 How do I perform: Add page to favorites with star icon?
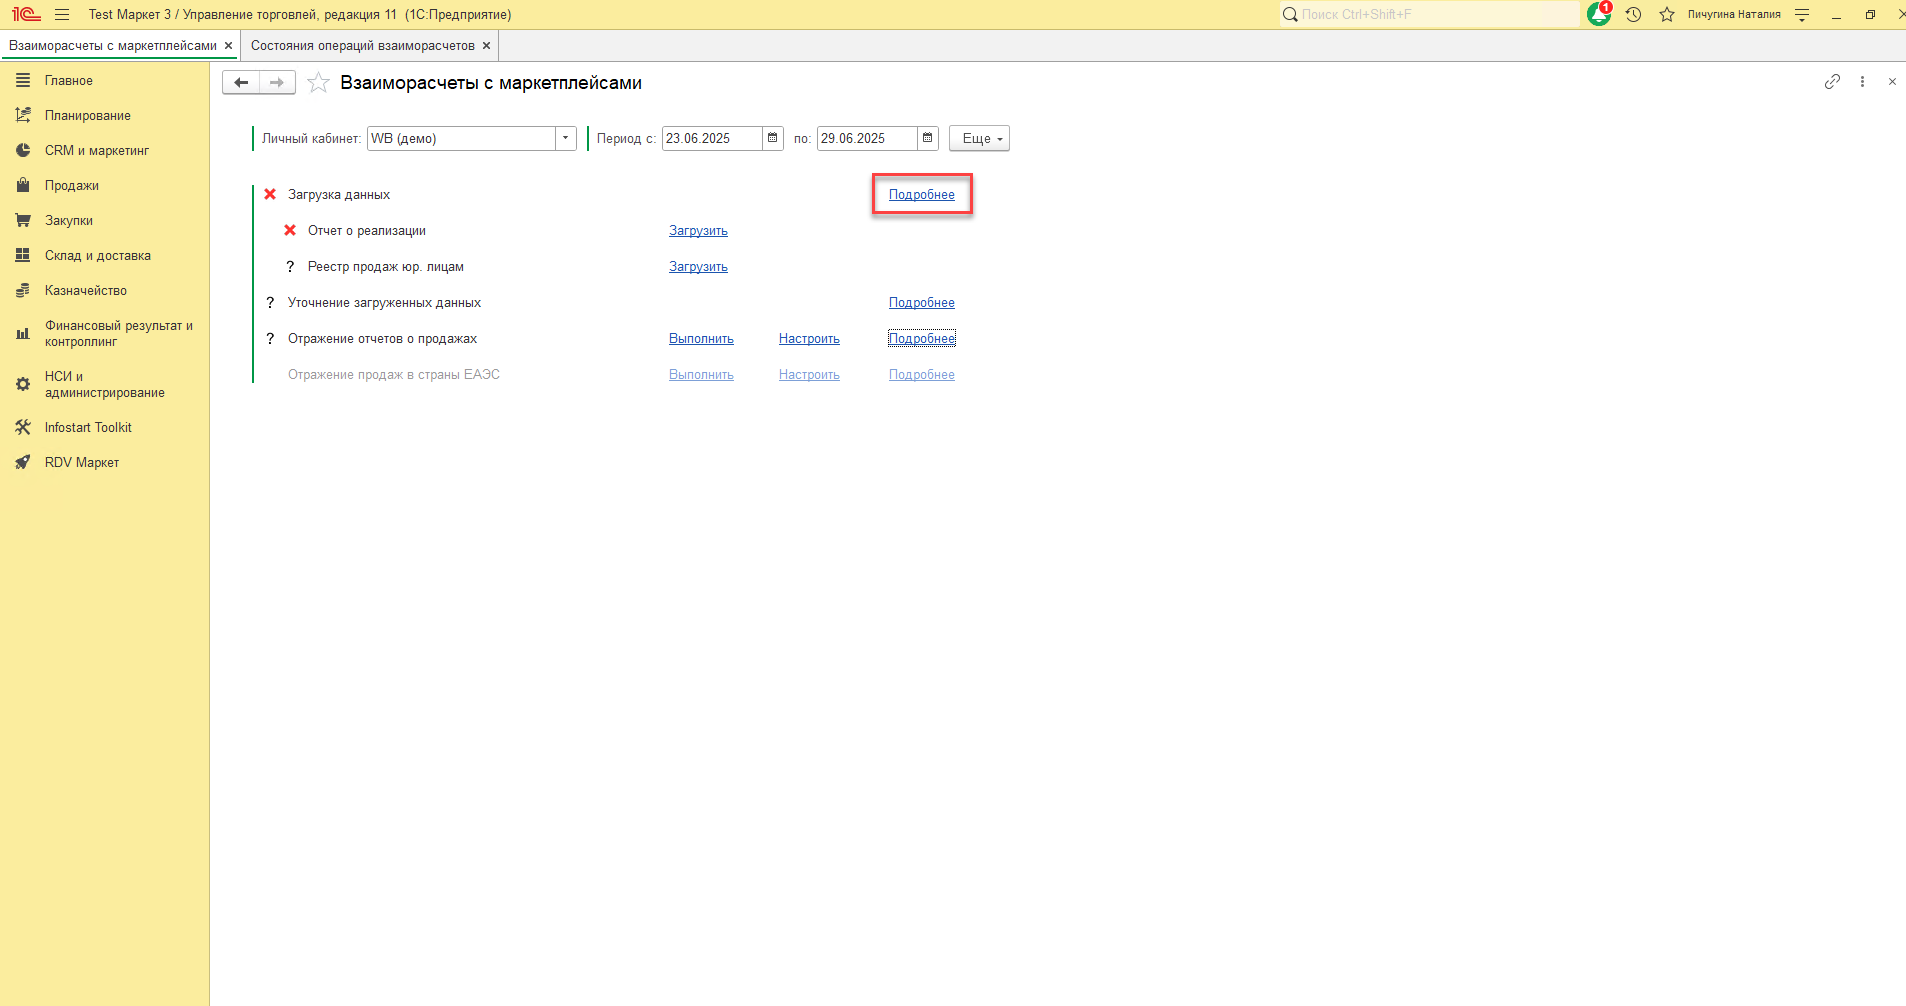click(318, 83)
